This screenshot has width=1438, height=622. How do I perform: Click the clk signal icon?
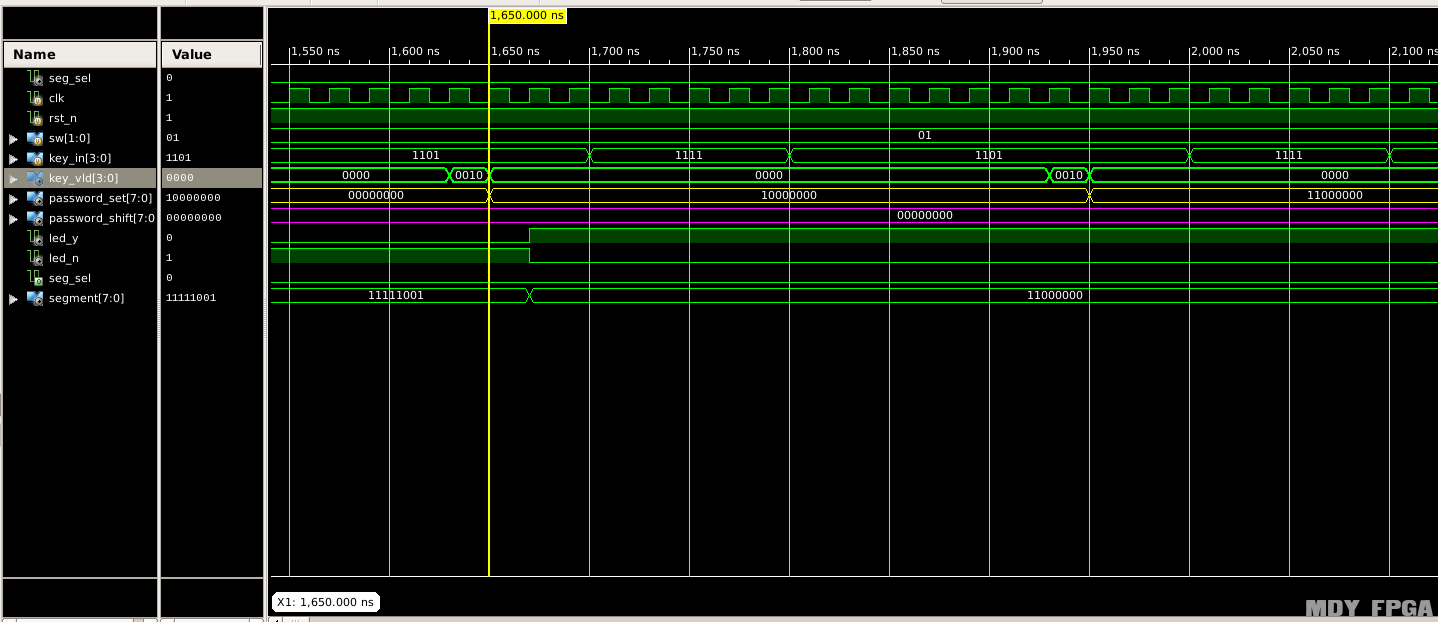[35, 98]
